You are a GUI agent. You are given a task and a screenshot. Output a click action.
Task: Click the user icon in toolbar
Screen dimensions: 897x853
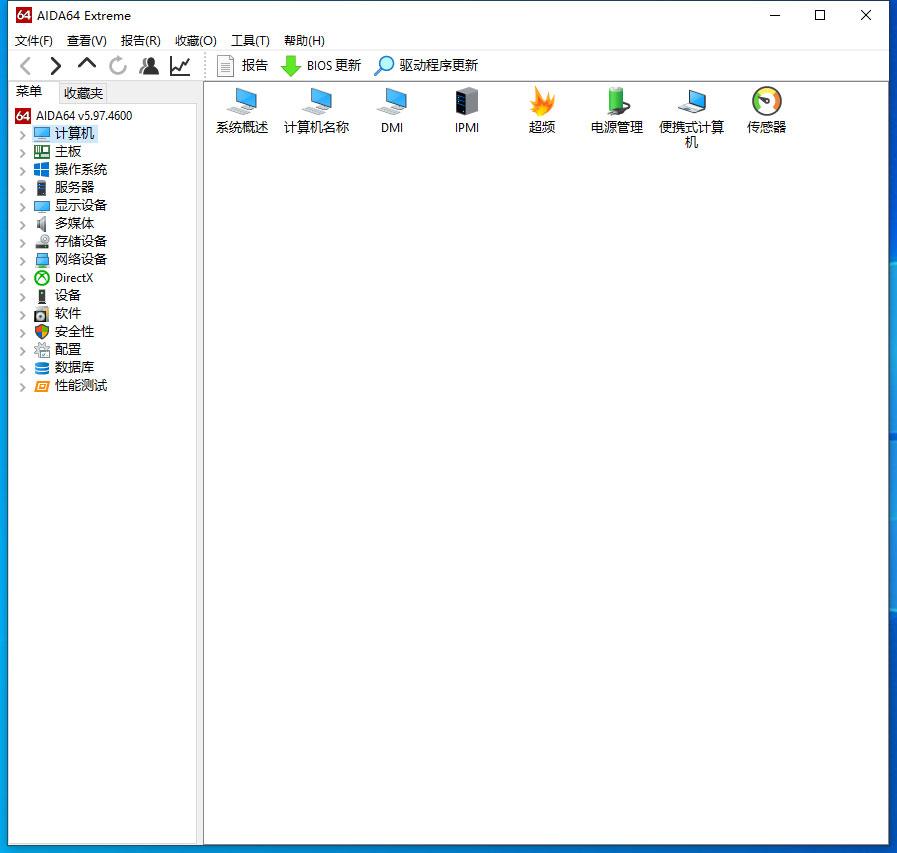tap(149, 66)
